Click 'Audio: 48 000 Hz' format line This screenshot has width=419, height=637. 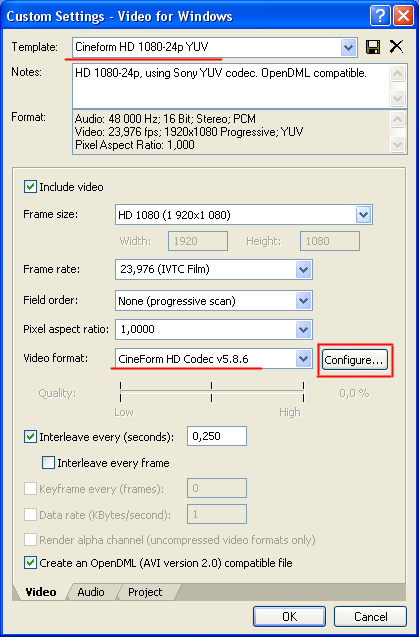(x=165, y=119)
